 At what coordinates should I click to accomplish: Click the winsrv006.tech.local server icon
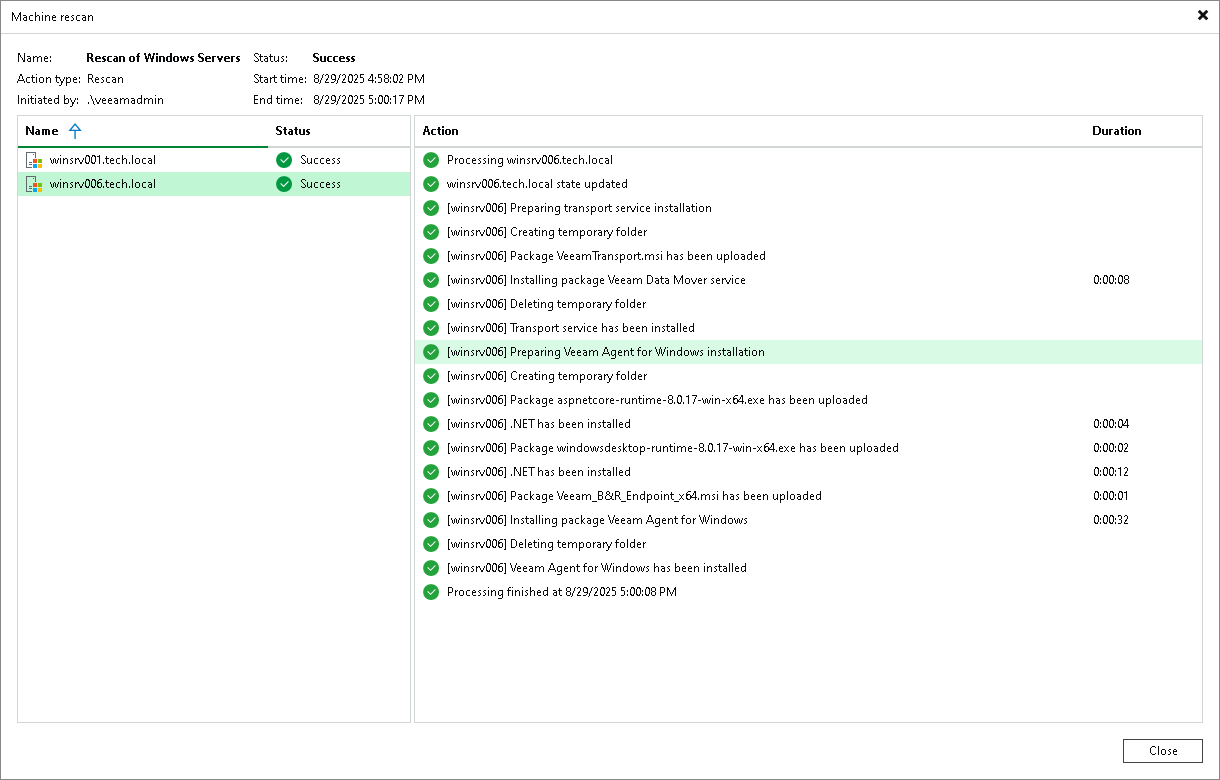pyautogui.click(x=33, y=184)
